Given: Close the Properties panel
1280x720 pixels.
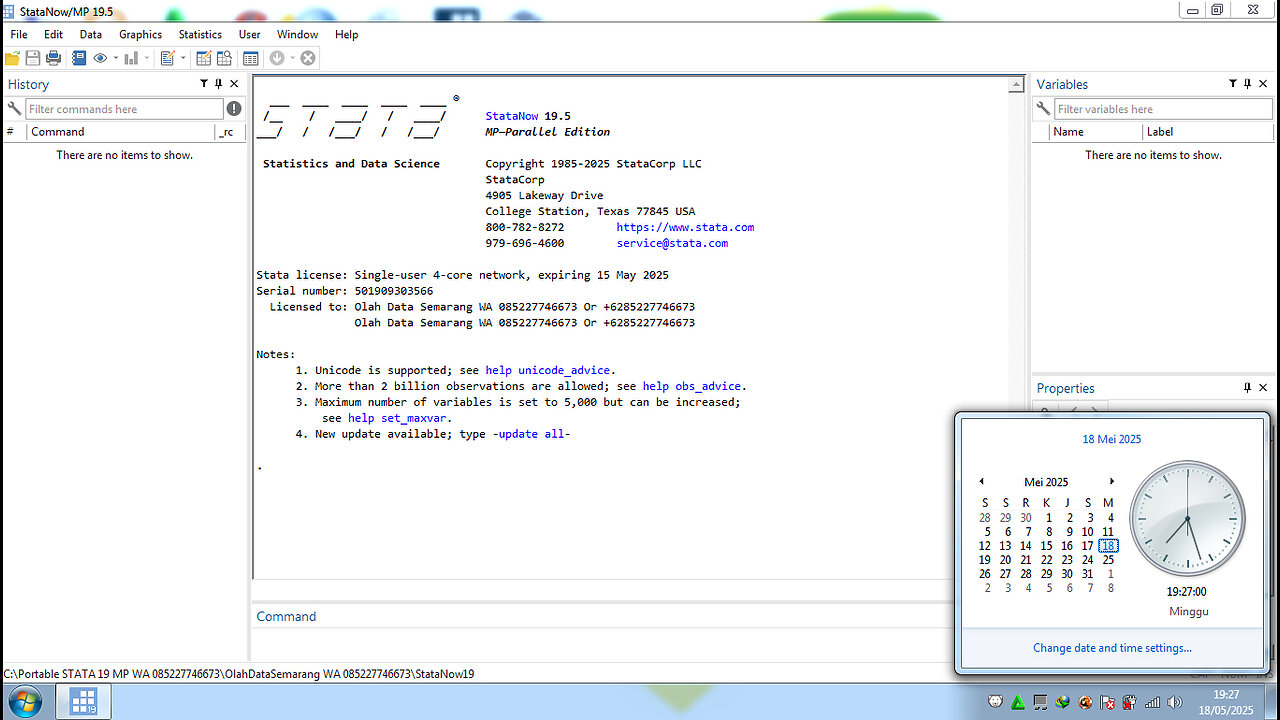Looking at the screenshot, I should coord(1263,388).
